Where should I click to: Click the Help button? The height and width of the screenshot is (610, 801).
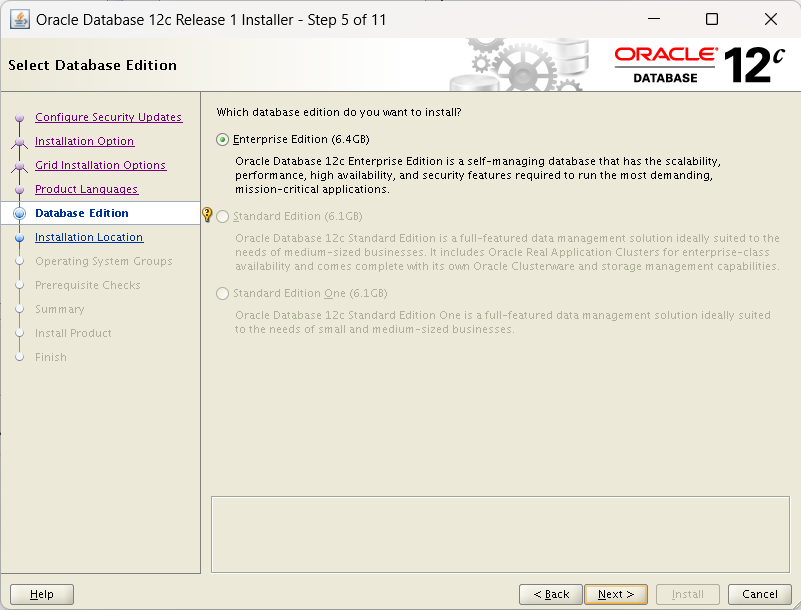(x=42, y=594)
